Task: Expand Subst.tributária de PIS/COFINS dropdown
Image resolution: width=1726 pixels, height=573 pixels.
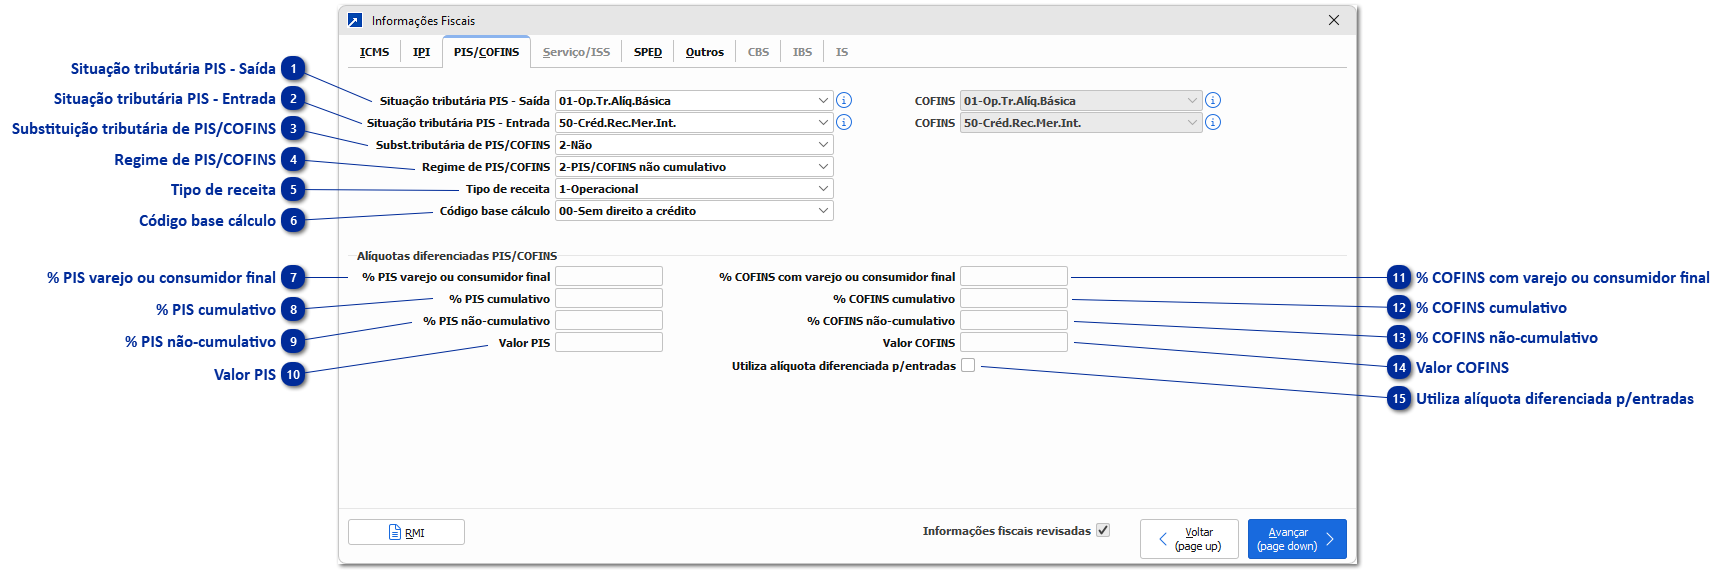Action: [694, 144]
